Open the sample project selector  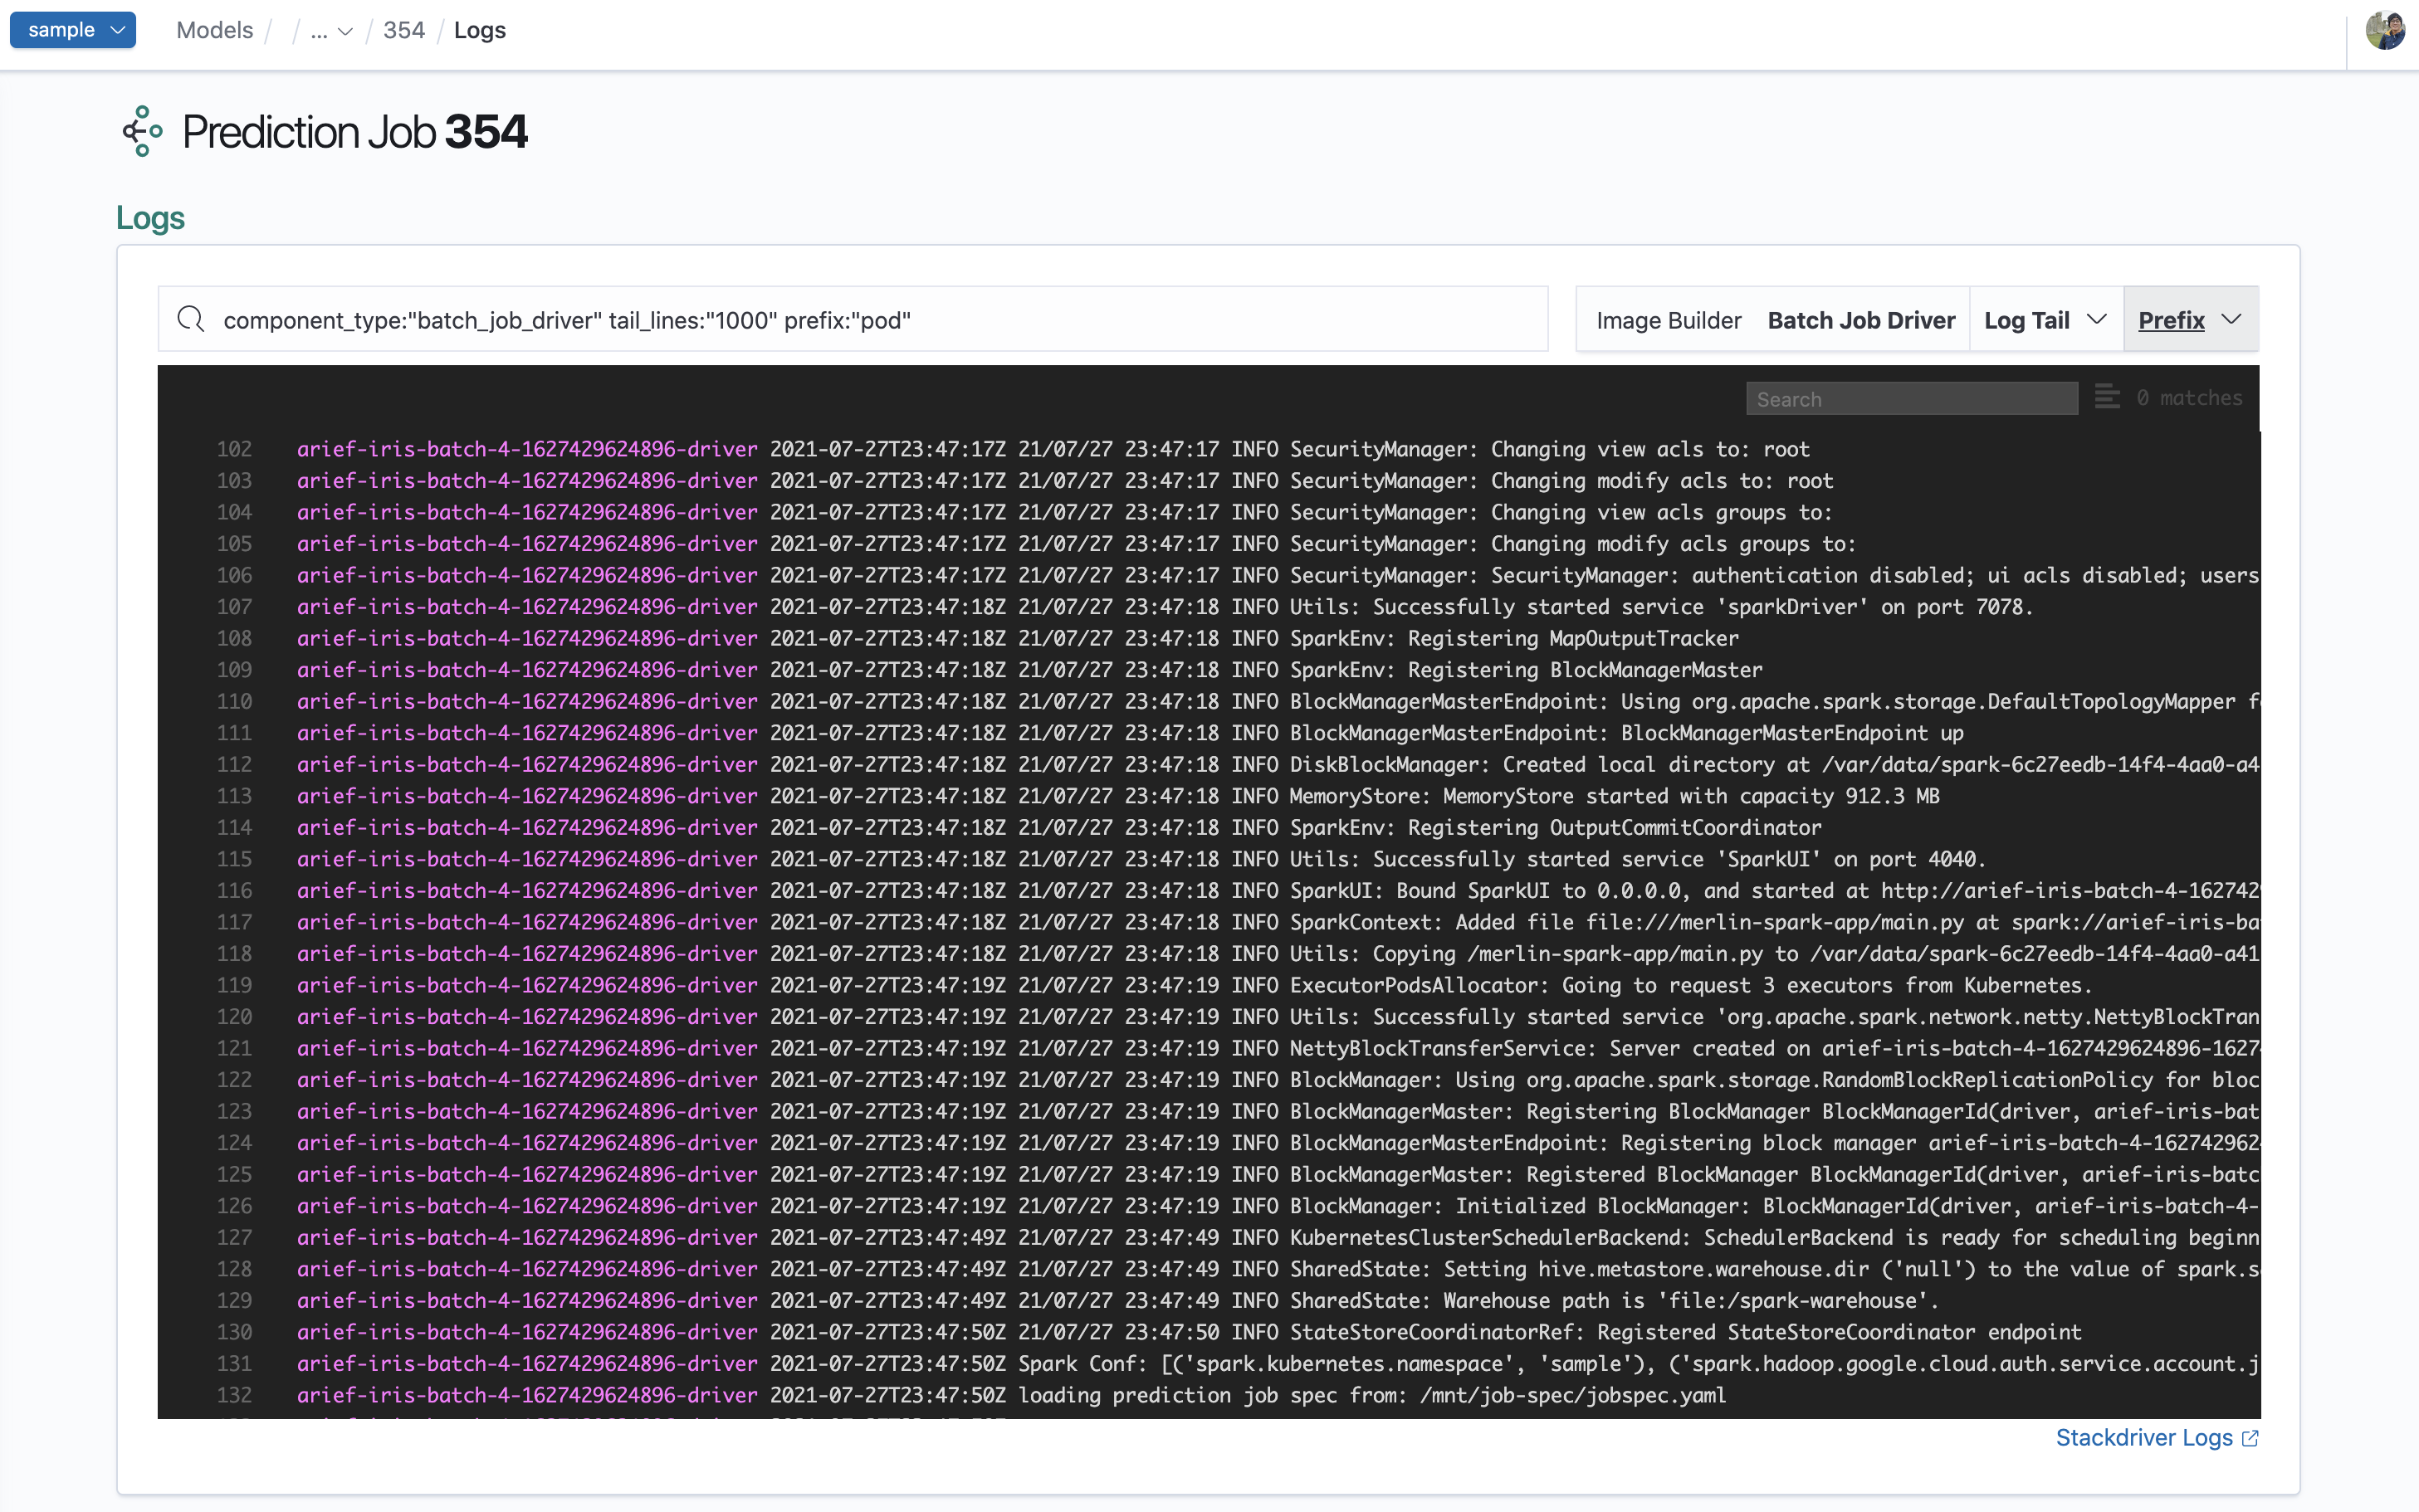tap(73, 30)
